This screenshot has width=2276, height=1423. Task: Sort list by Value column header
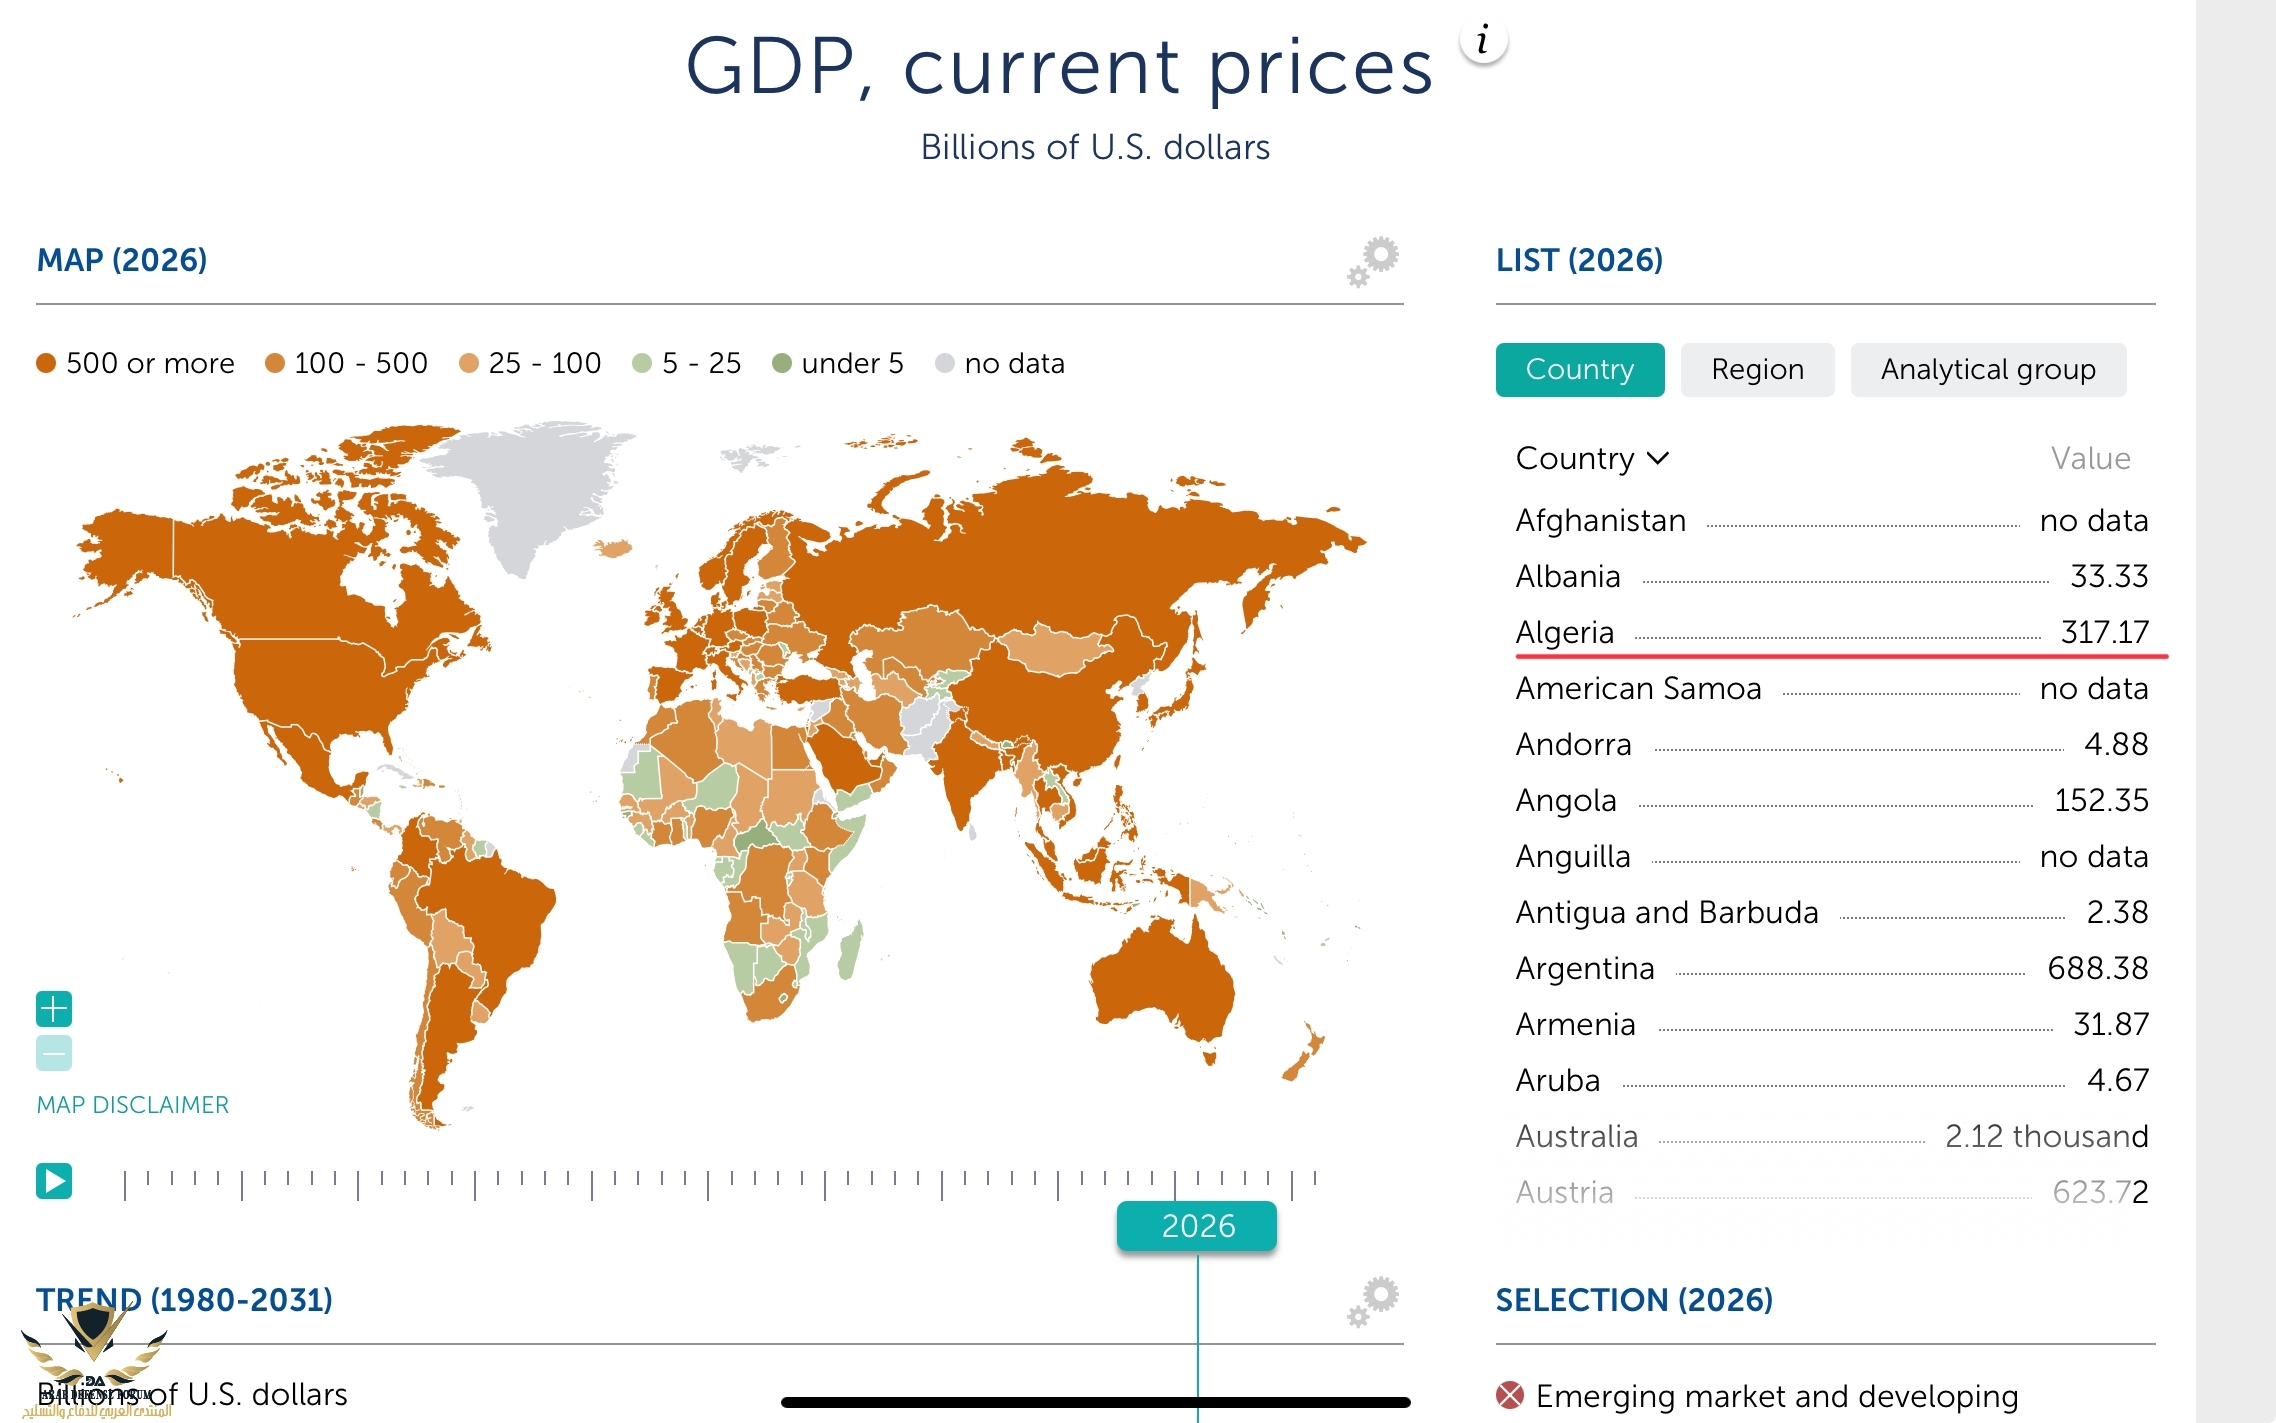click(2090, 458)
